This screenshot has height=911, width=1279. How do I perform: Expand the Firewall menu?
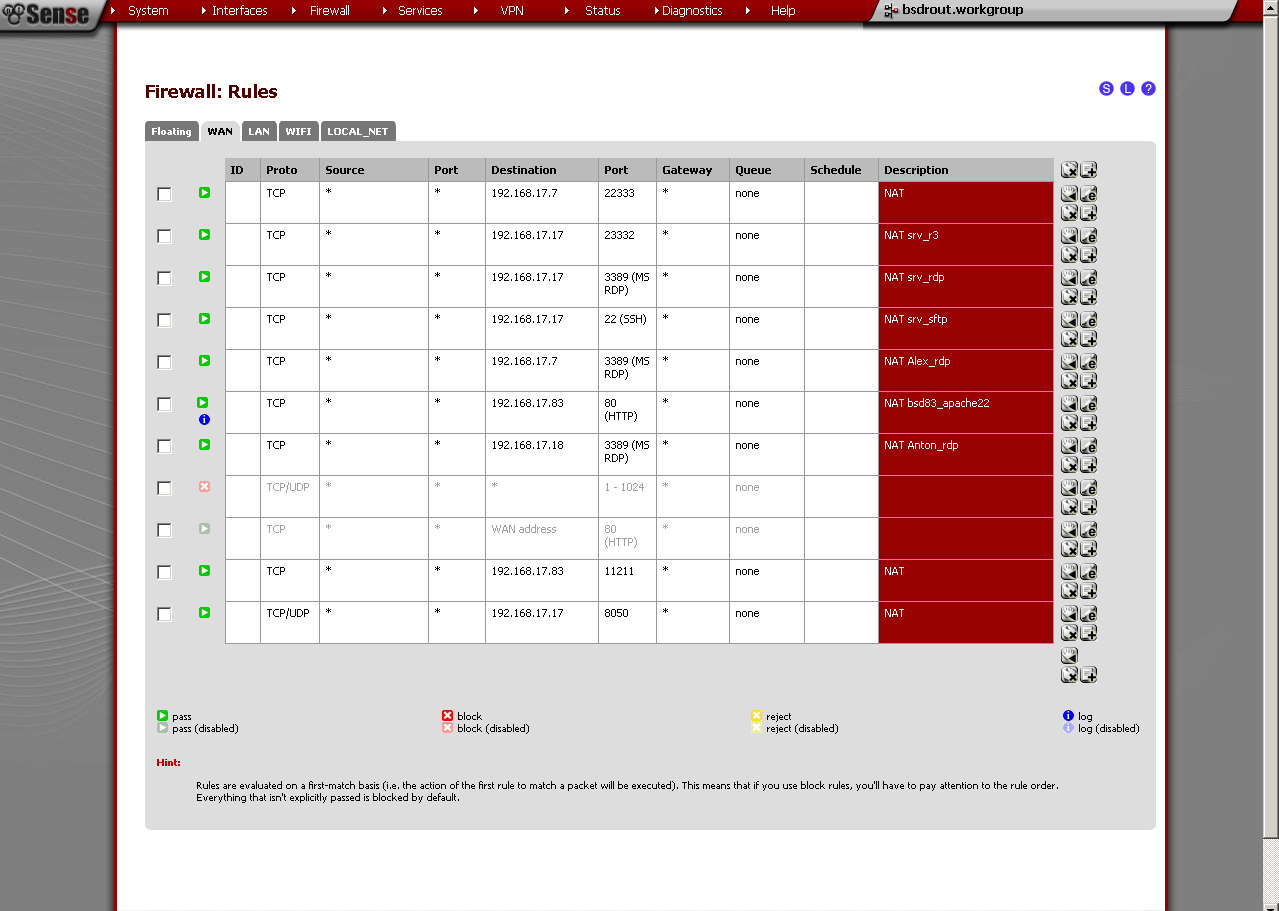click(x=329, y=11)
